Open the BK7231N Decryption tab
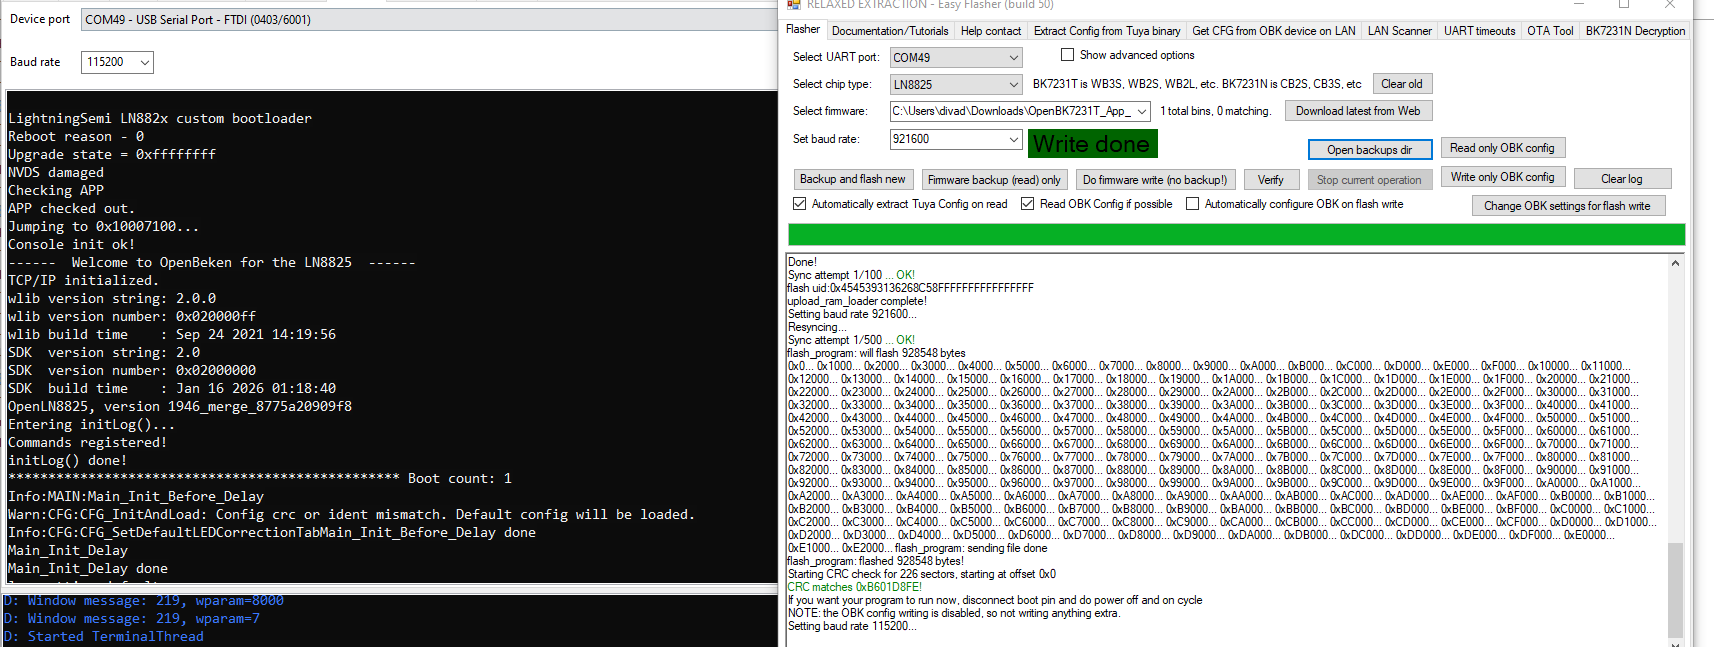1714x647 pixels. coord(1636,31)
